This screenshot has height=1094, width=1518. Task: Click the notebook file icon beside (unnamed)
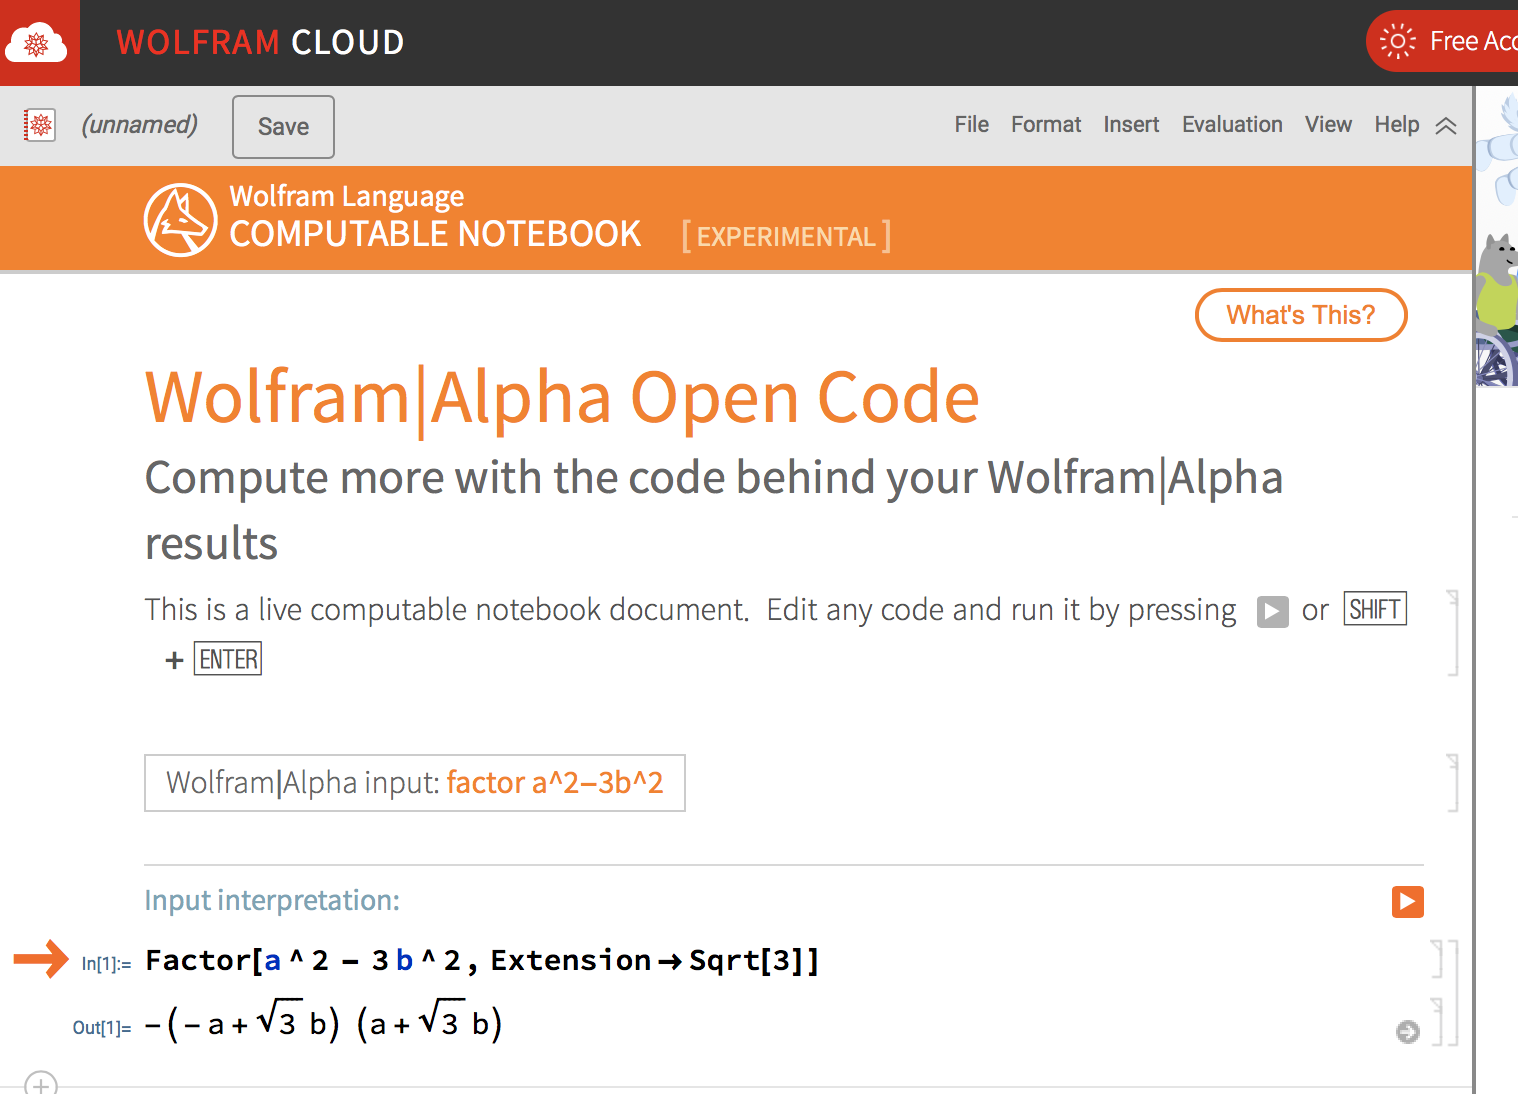(x=40, y=125)
